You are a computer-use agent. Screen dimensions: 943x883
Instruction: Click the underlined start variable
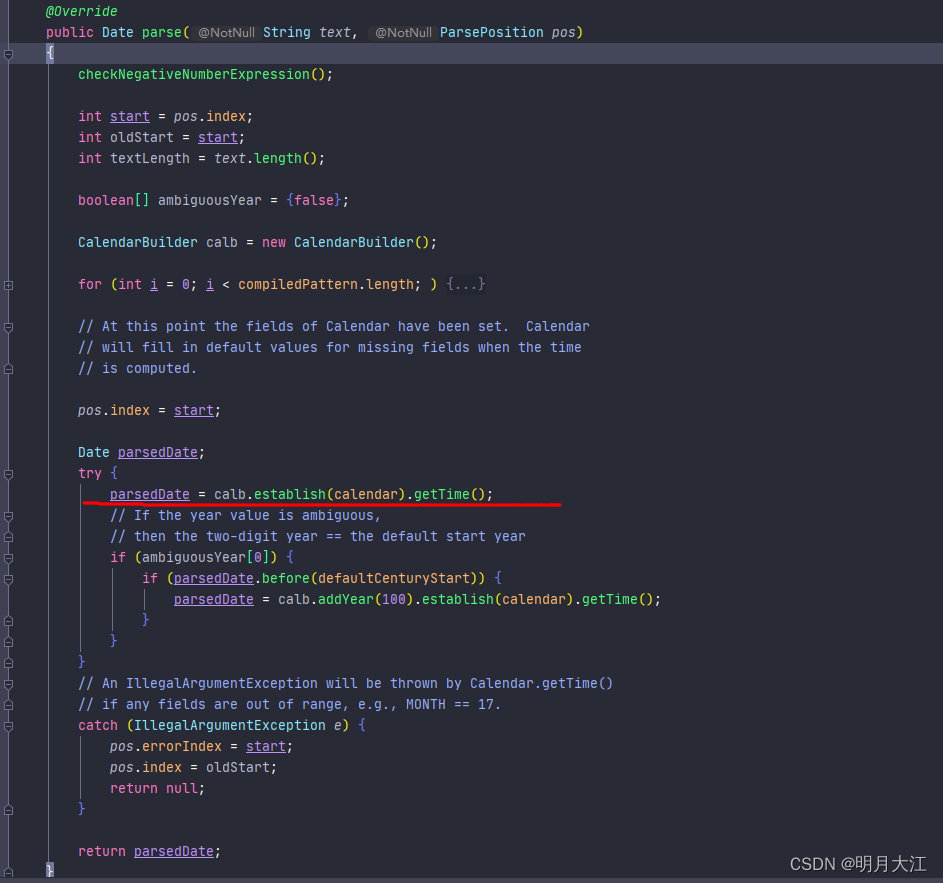[x=129, y=116]
